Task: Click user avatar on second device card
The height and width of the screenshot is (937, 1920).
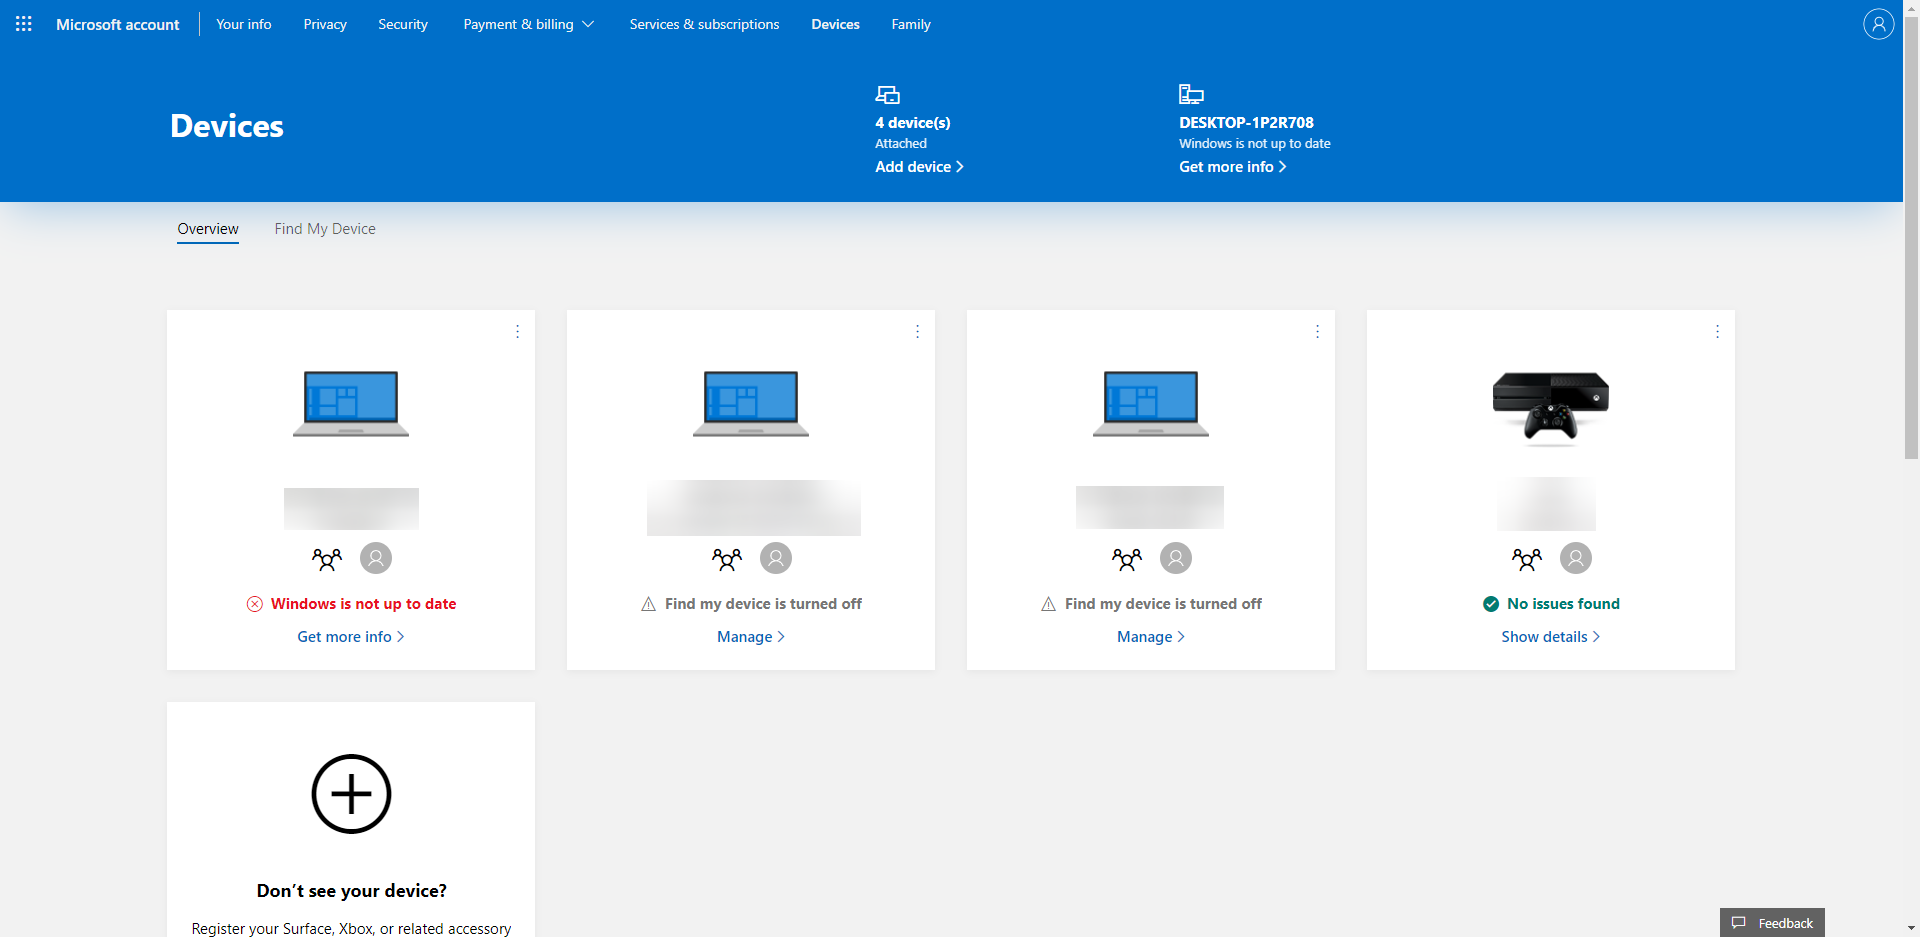Action: point(776,558)
